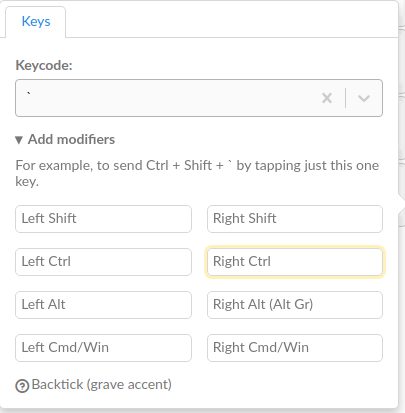Switch to the Keys tab
Screen dimensions: 405x413
[x=36, y=22]
